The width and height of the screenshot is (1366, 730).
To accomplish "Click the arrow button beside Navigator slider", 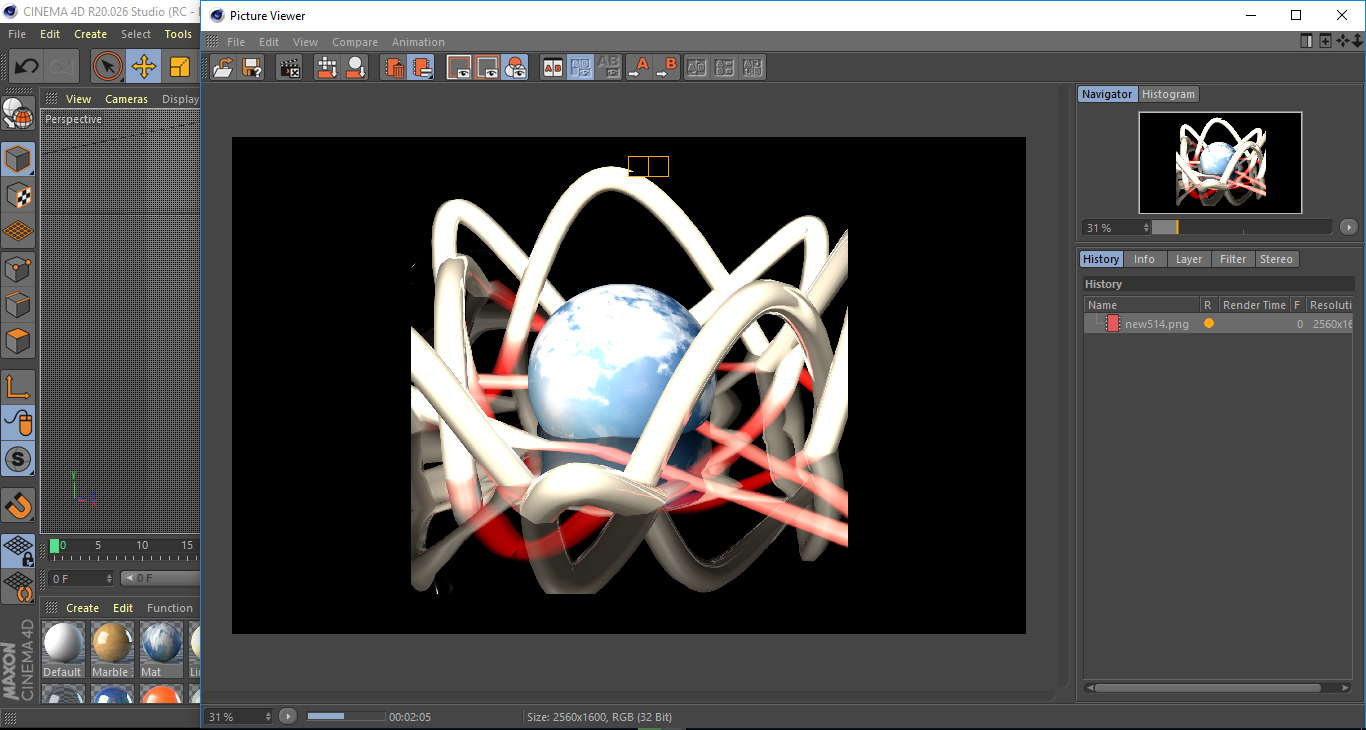I will [1349, 228].
